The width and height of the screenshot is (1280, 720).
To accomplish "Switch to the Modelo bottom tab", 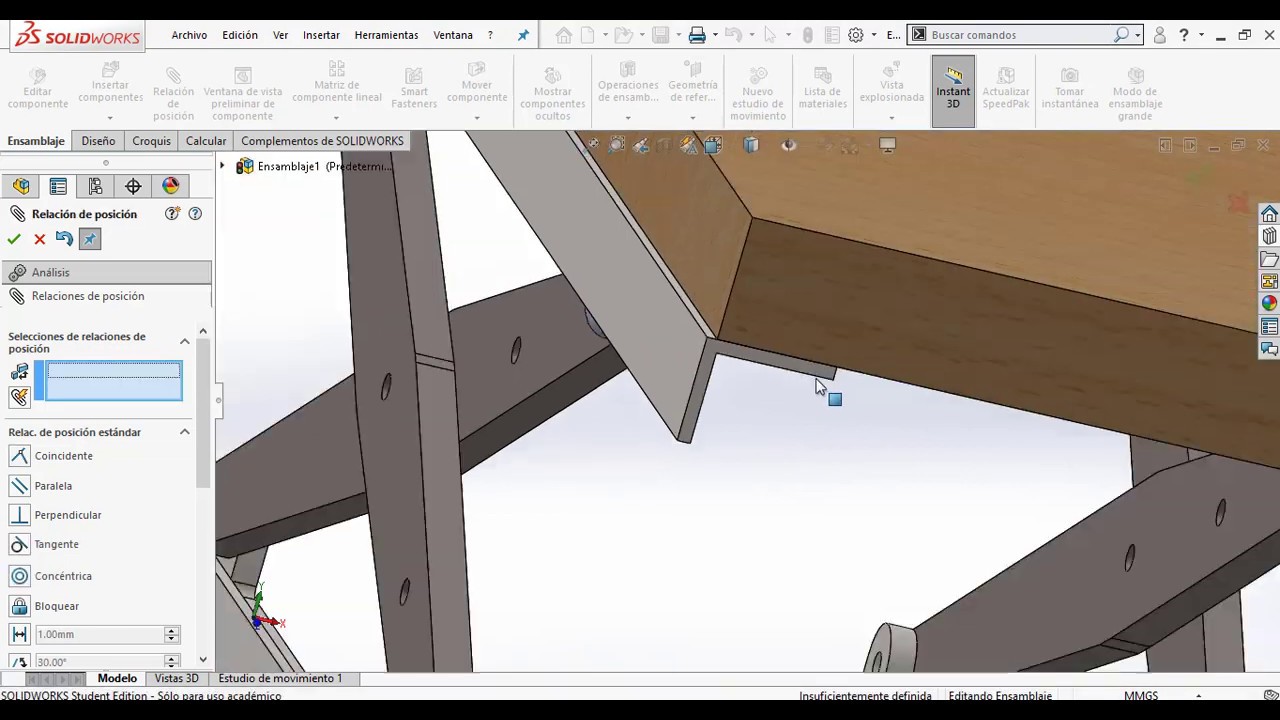I will pos(117,678).
